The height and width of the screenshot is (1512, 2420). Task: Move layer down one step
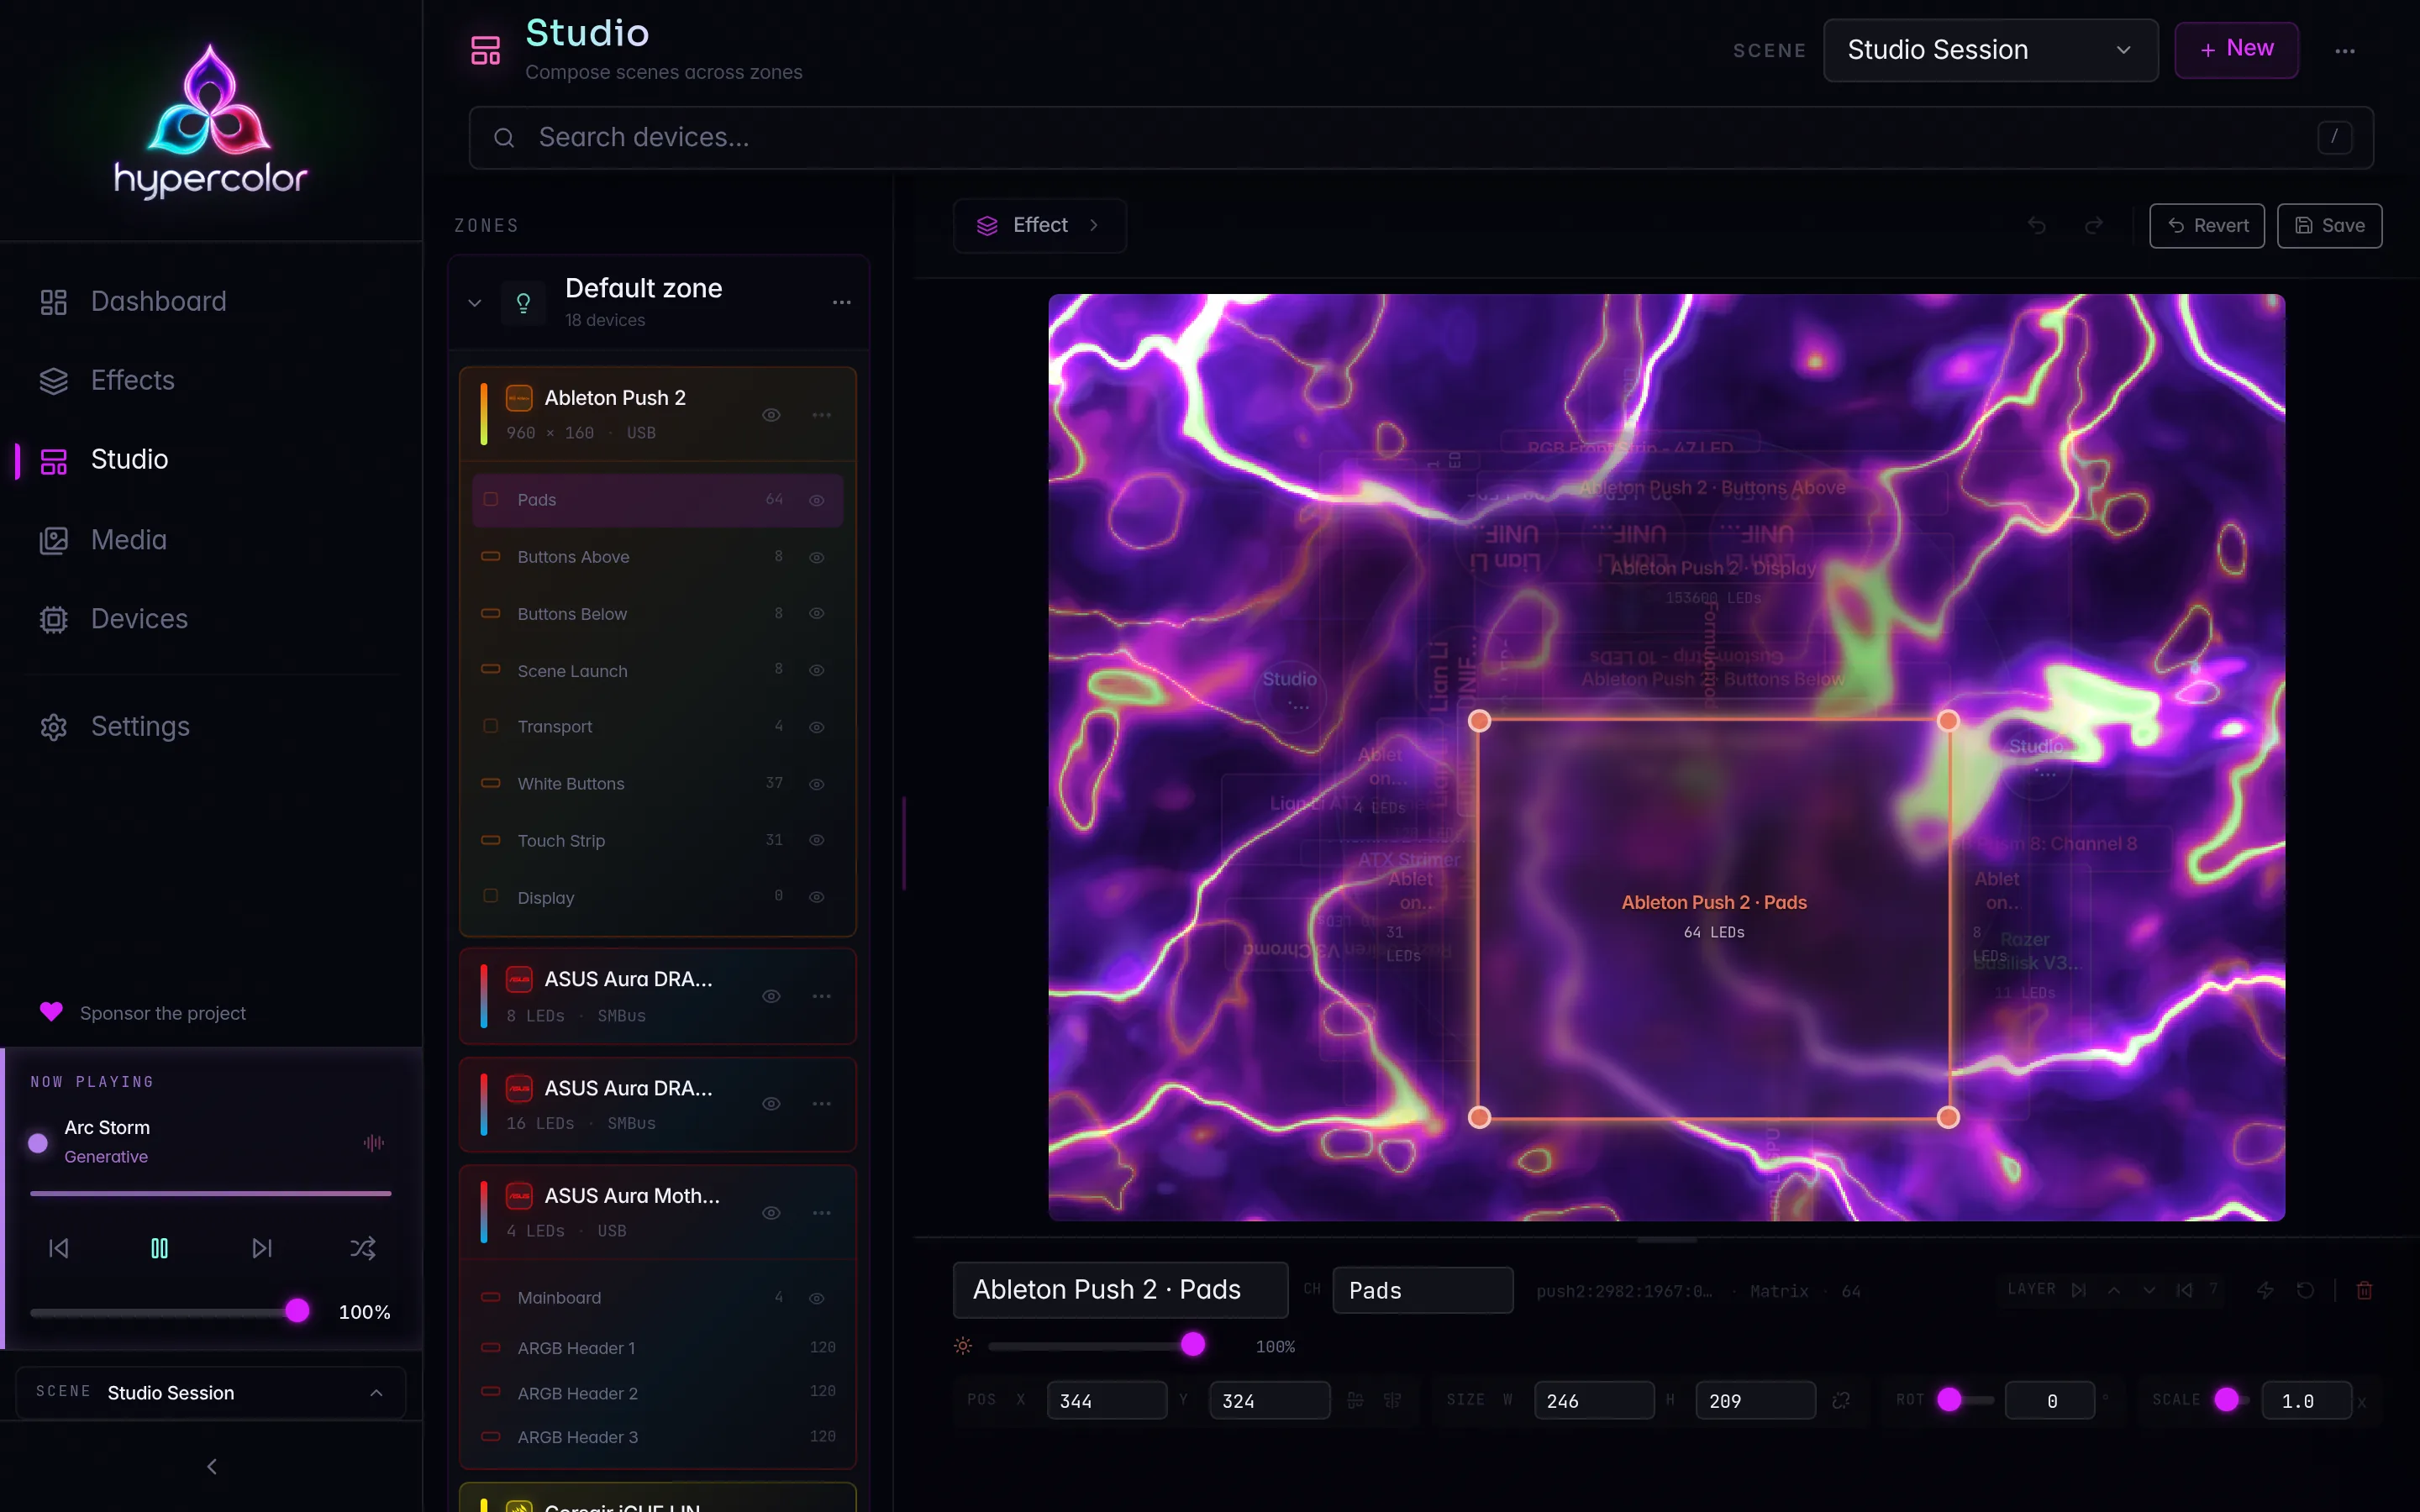coord(2149,1290)
